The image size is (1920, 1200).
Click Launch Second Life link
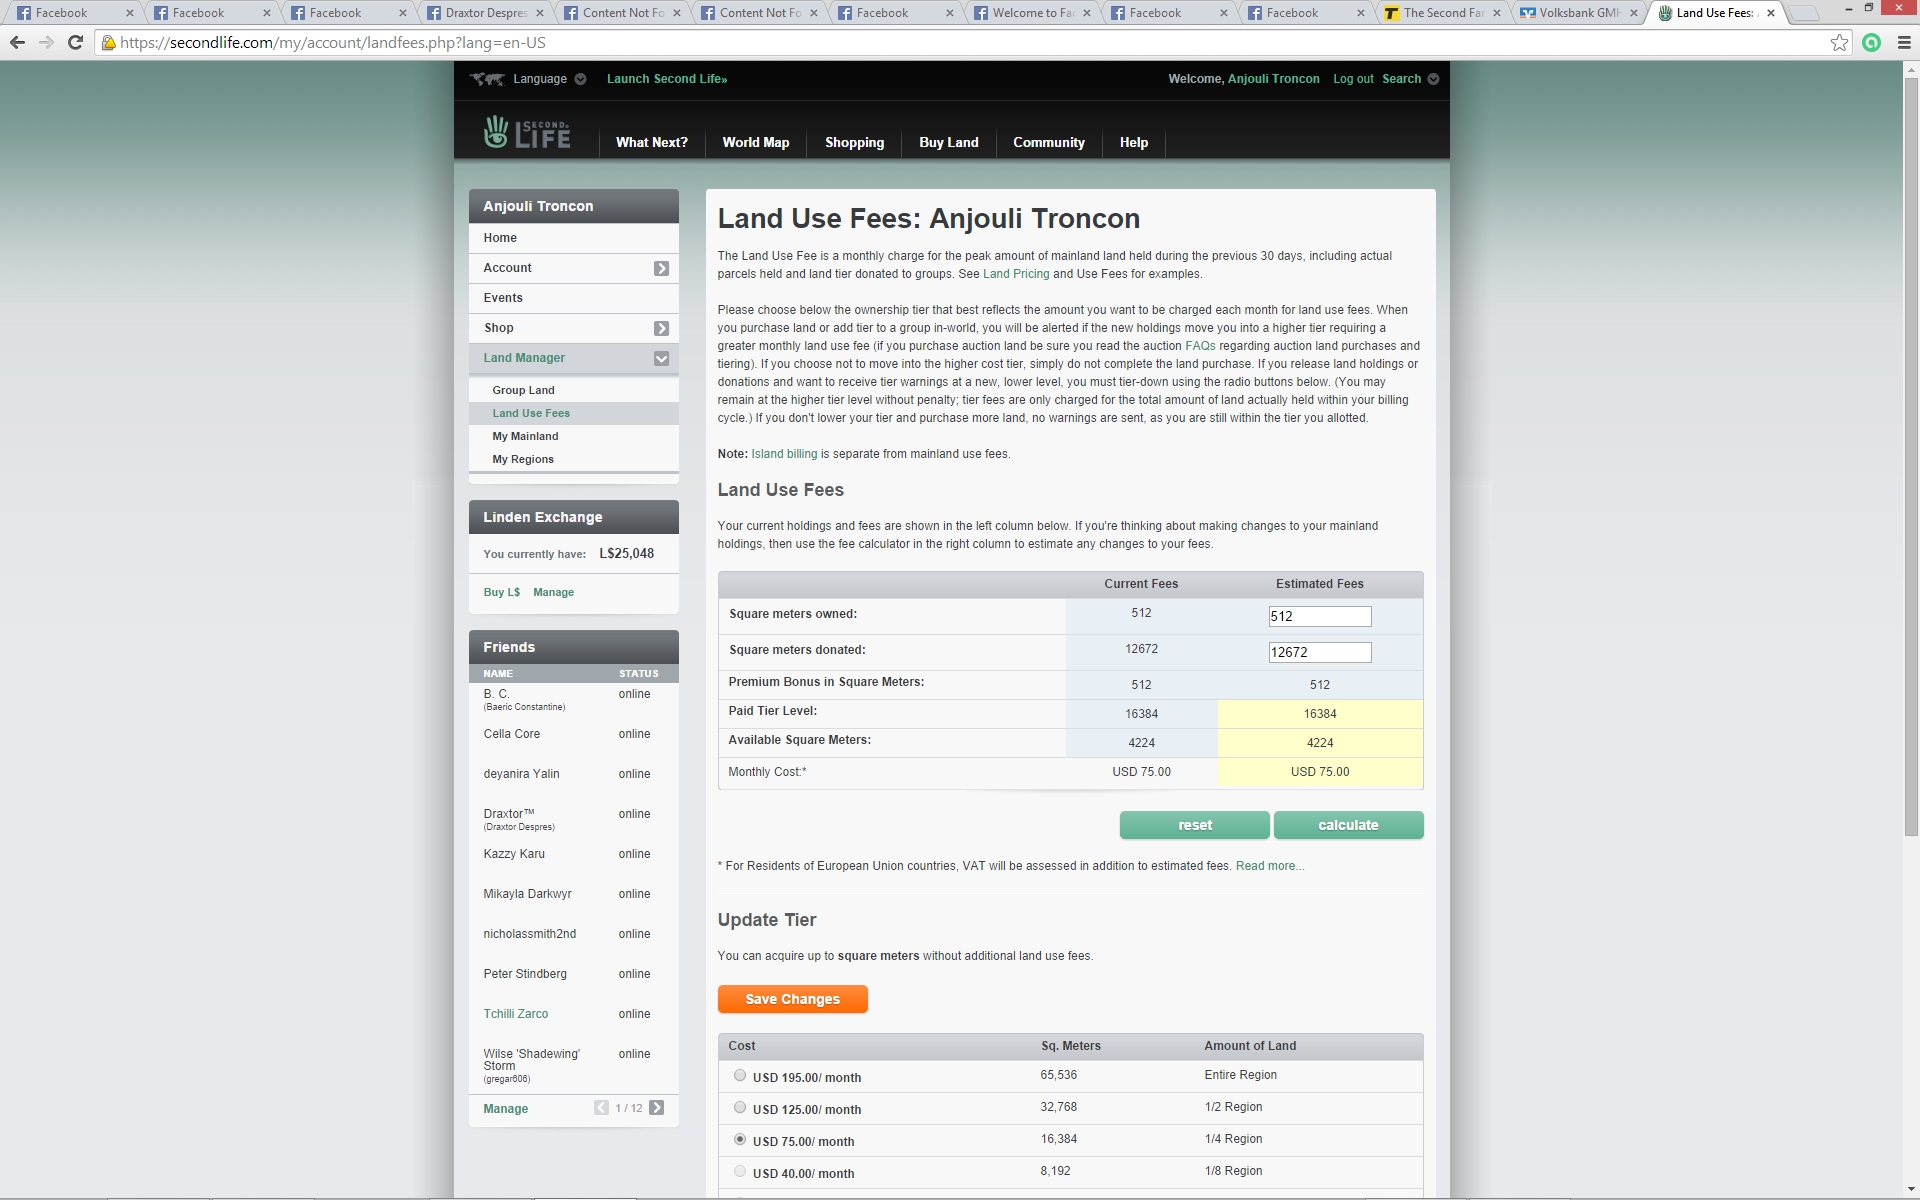667,79
